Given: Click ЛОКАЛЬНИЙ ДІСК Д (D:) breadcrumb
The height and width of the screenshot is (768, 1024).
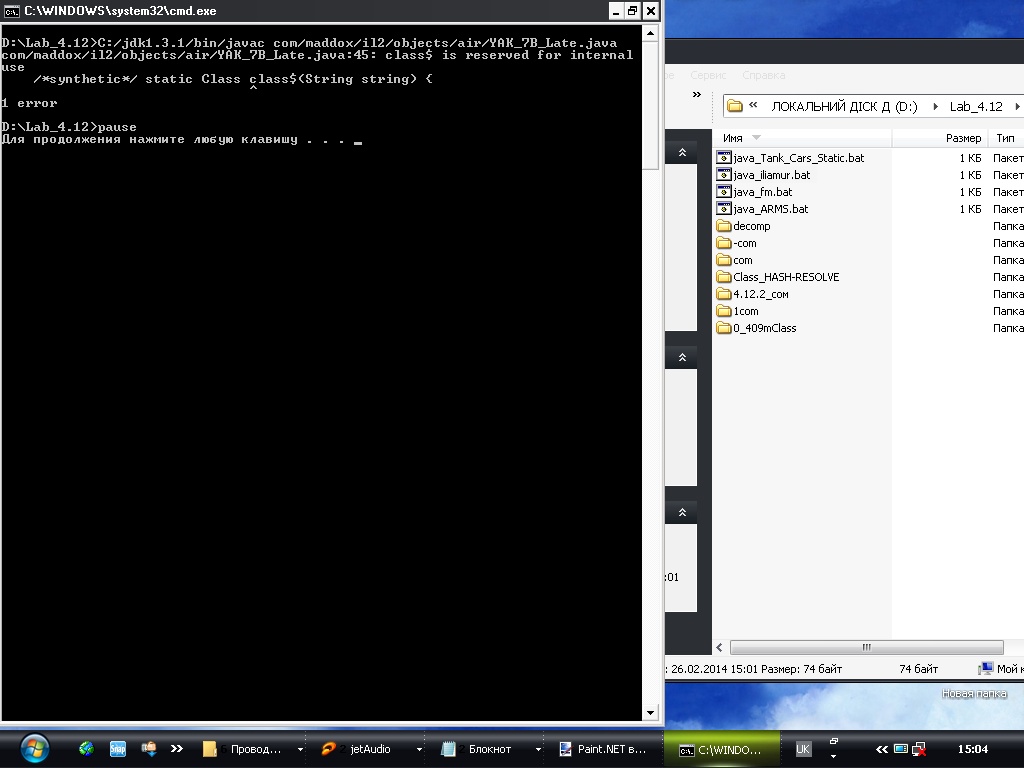Looking at the screenshot, I should pyautogui.click(x=844, y=106).
